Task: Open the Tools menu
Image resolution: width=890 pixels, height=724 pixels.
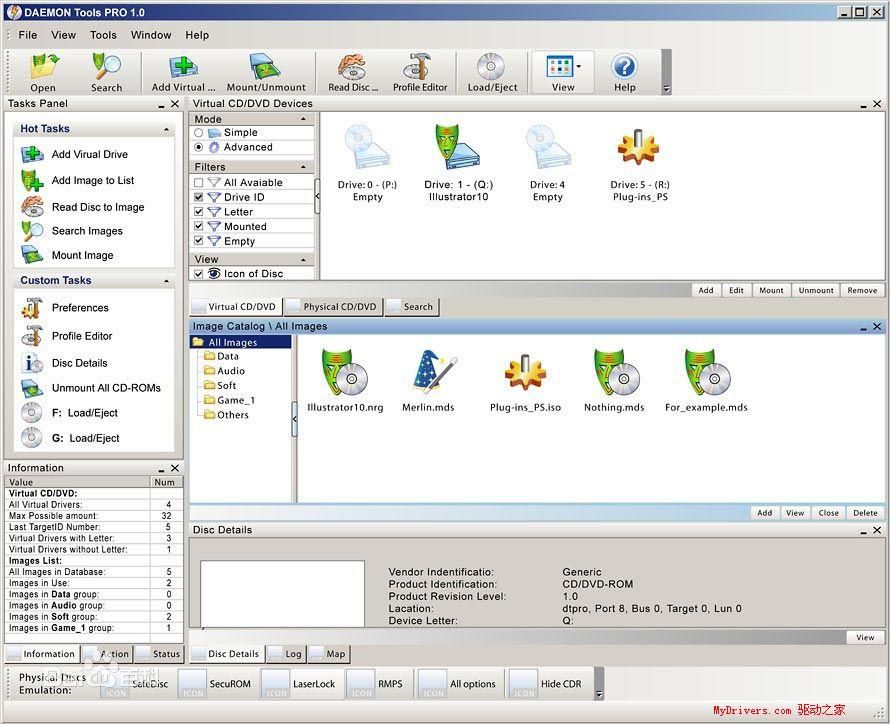Action: tap(103, 35)
